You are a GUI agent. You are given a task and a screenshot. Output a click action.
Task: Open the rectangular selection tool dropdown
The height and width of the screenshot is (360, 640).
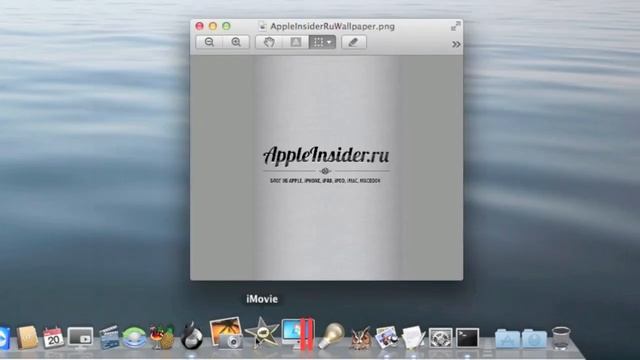click(322, 42)
